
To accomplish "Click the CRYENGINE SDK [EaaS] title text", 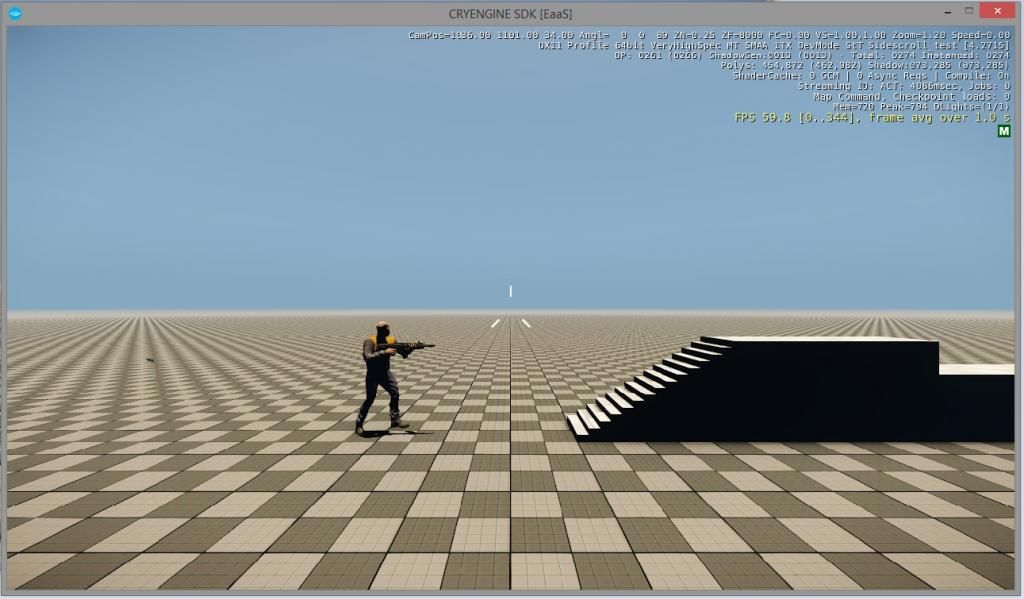I will (x=511, y=13).
